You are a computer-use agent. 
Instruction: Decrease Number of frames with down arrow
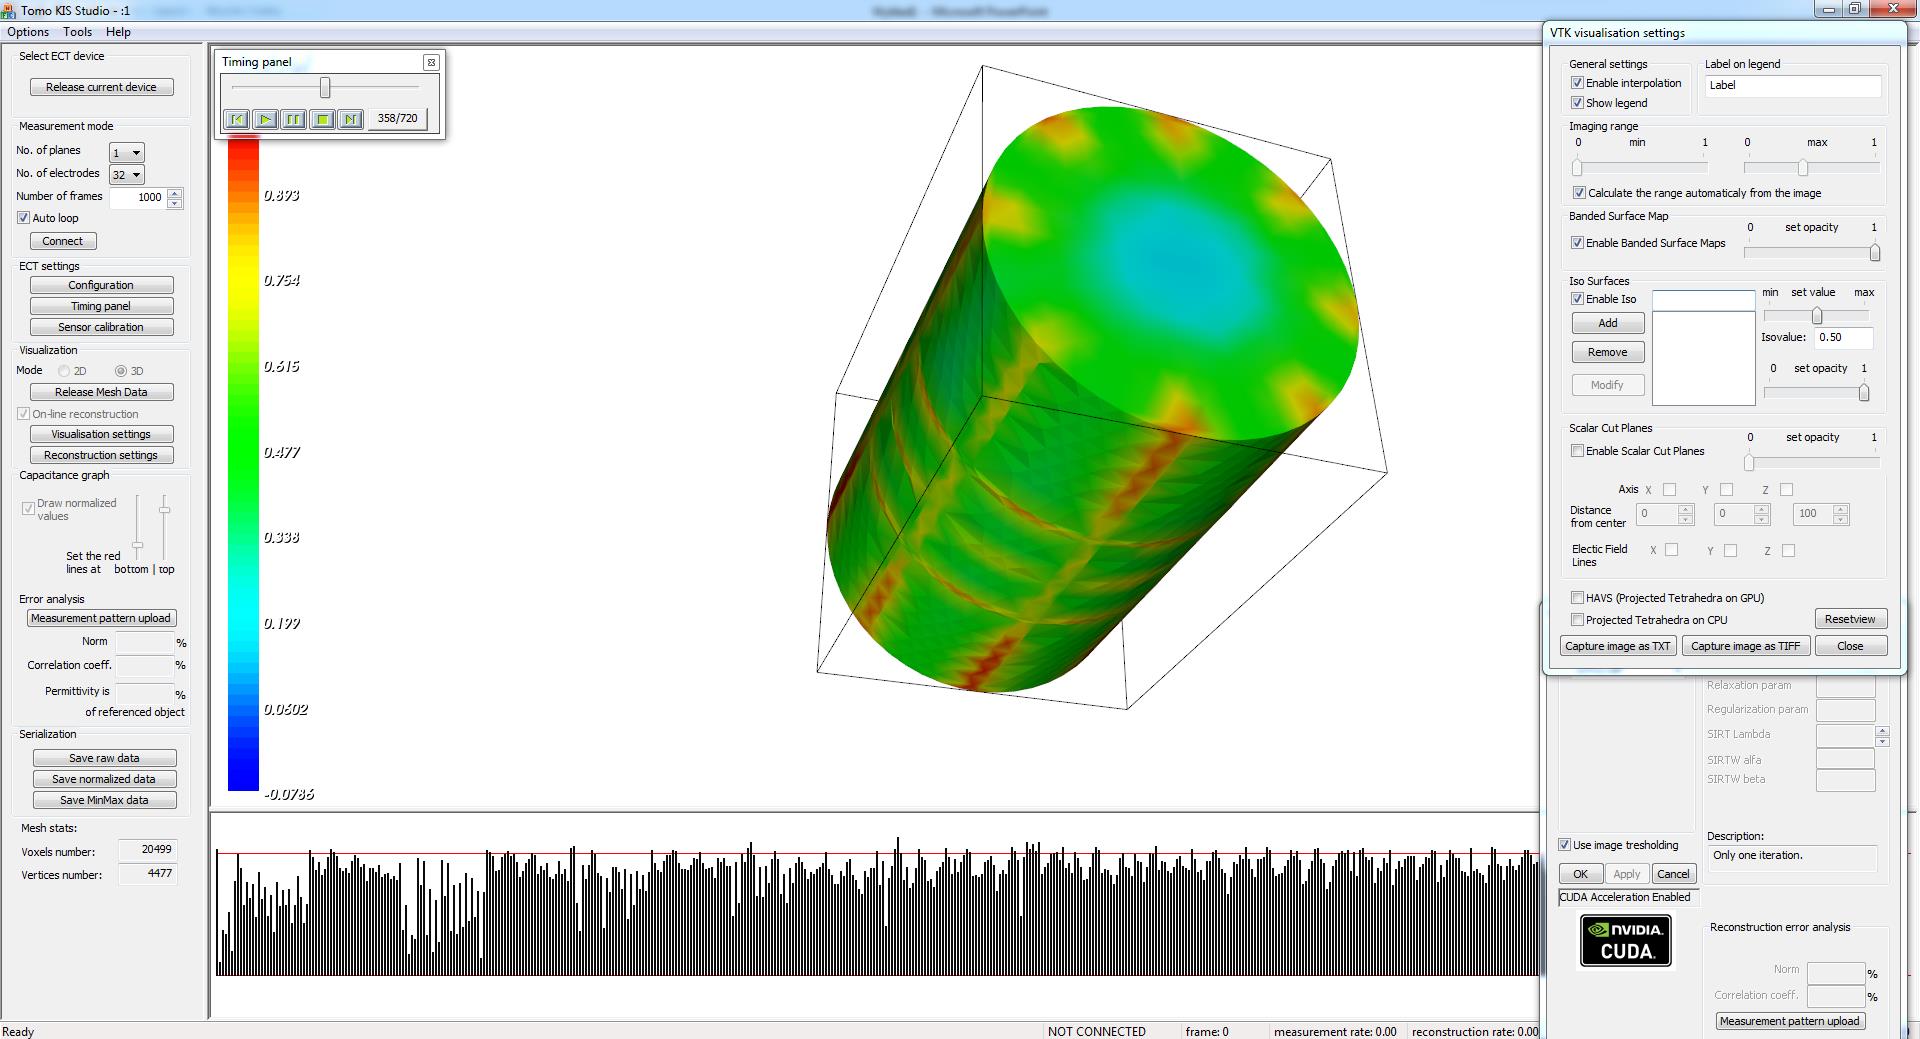pos(175,203)
